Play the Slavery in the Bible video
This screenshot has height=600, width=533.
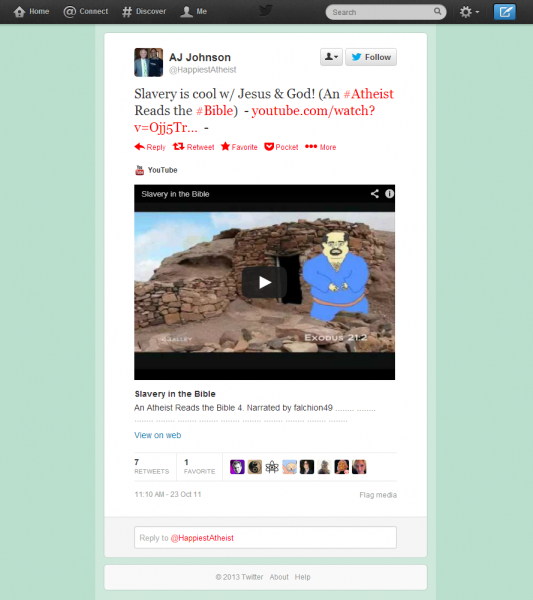click(264, 282)
